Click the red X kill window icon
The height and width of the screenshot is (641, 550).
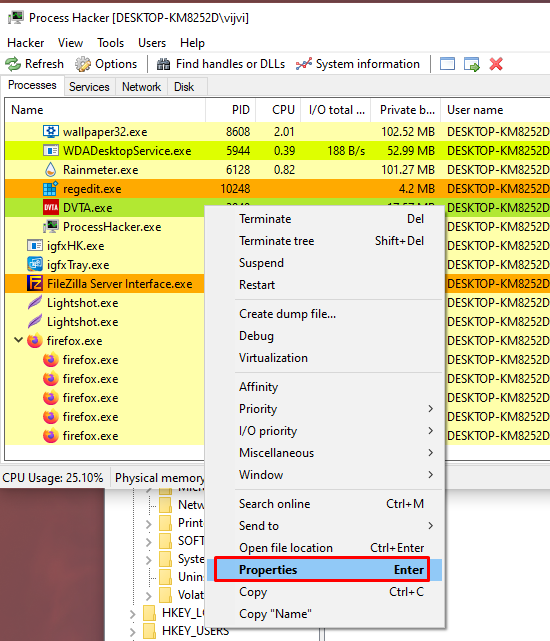[496, 64]
